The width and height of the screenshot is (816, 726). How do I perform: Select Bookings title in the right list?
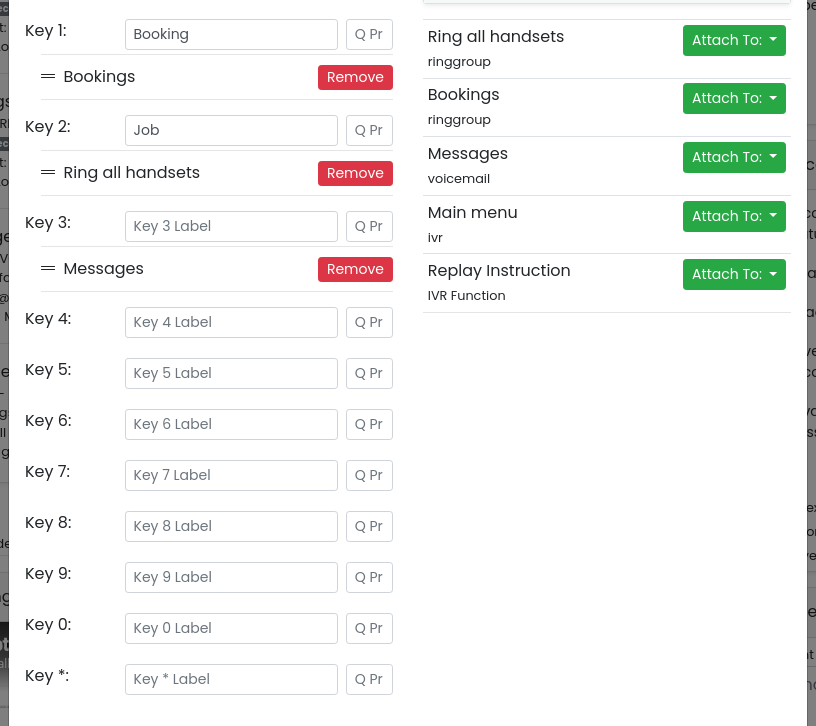(463, 95)
